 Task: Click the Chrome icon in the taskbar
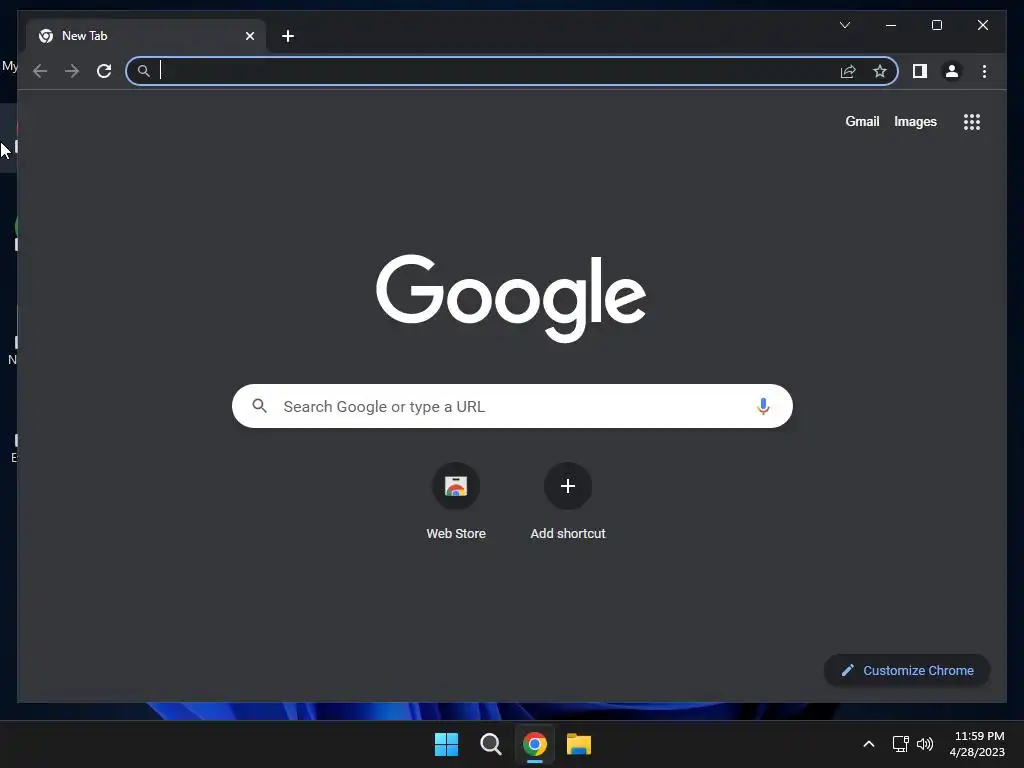535,744
